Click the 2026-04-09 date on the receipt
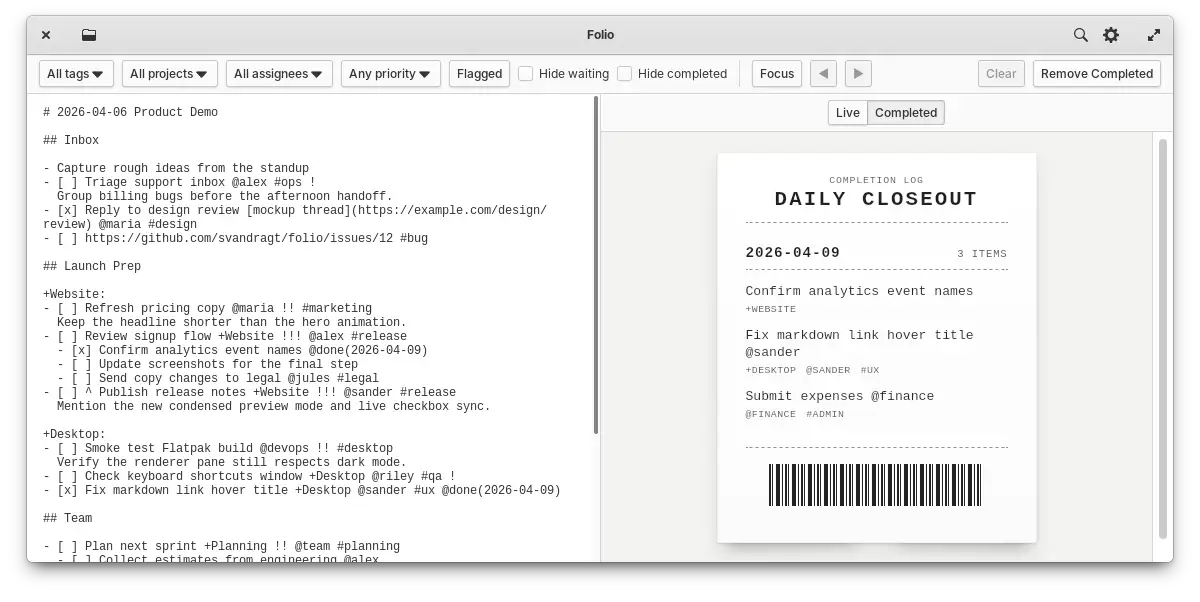Image resolution: width=1200 pixels, height=602 pixels. click(x=793, y=253)
